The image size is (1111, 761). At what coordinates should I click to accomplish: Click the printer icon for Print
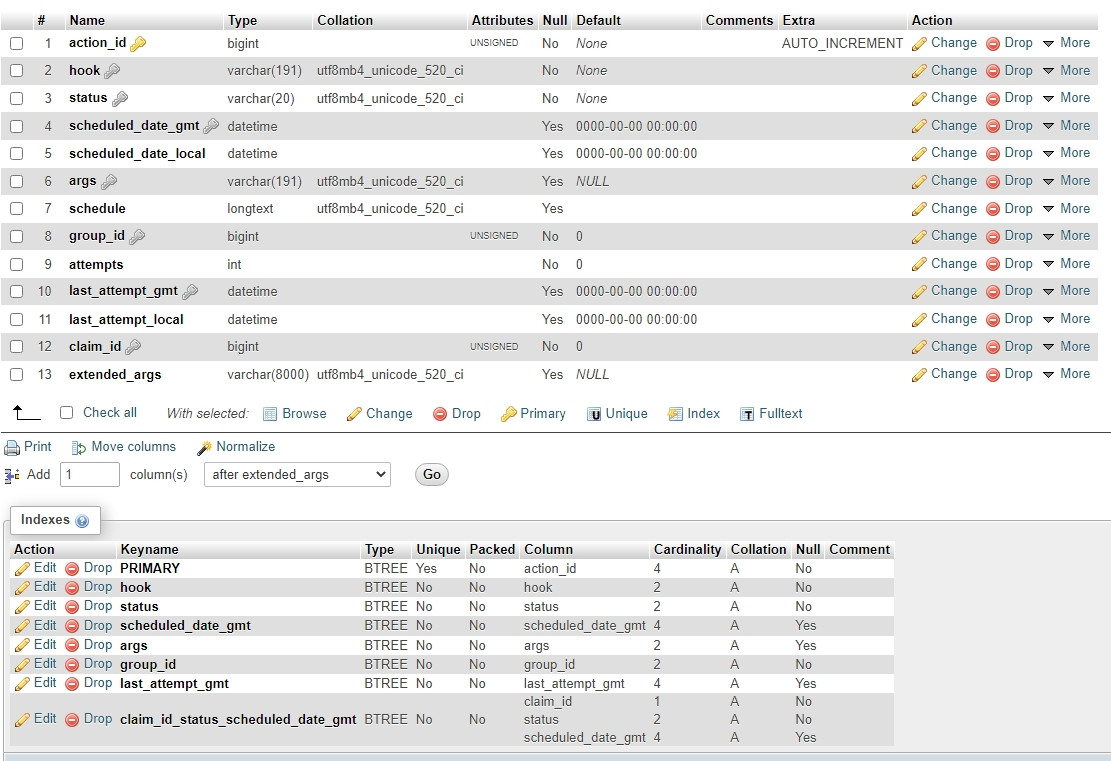(x=12, y=448)
